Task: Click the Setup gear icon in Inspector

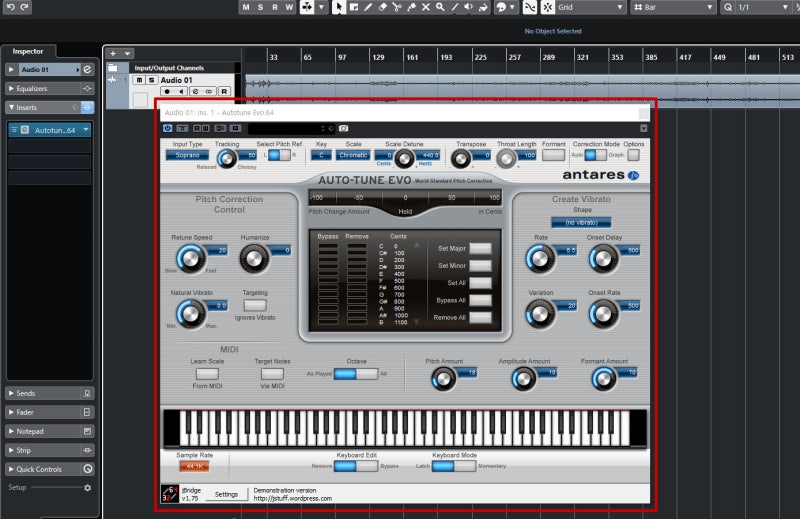Action: click(x=87, y=488)
